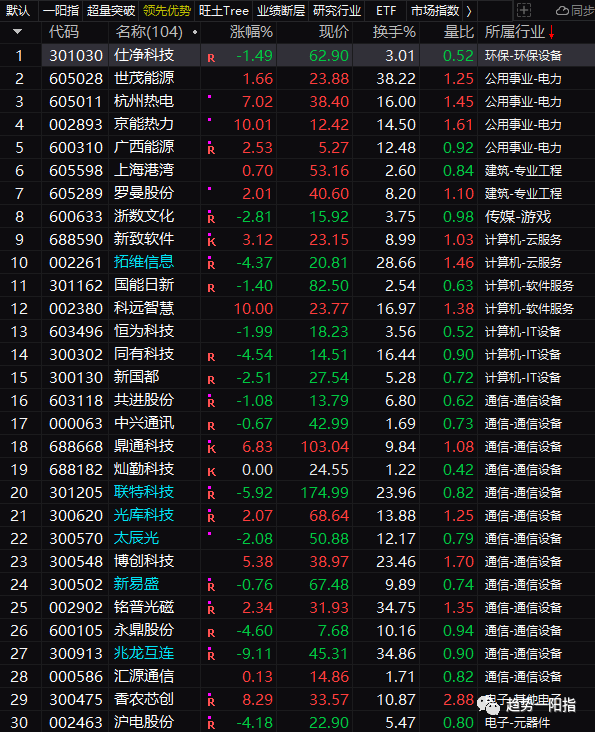Sort by 名称(104) column header
Image resolution: width=595 pixels, height=732 pixels.
149,32
